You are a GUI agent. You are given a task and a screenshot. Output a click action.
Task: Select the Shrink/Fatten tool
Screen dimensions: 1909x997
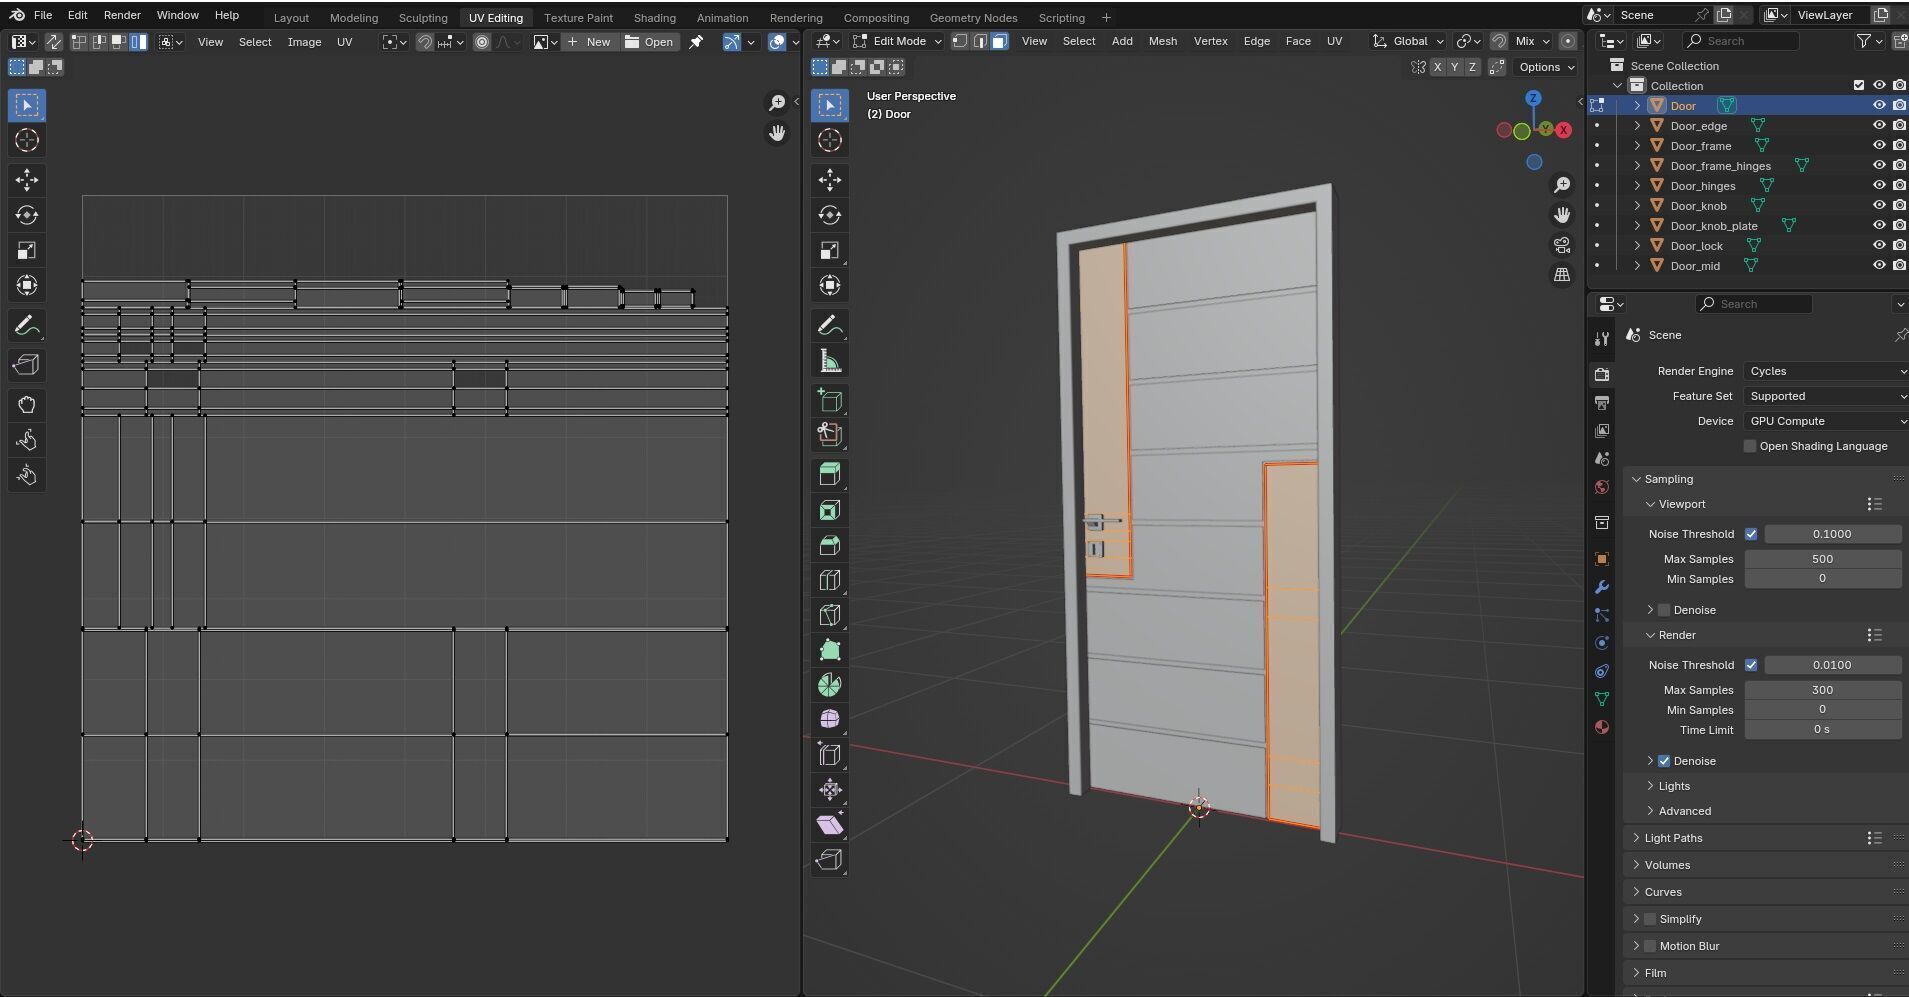coord(830,790)
